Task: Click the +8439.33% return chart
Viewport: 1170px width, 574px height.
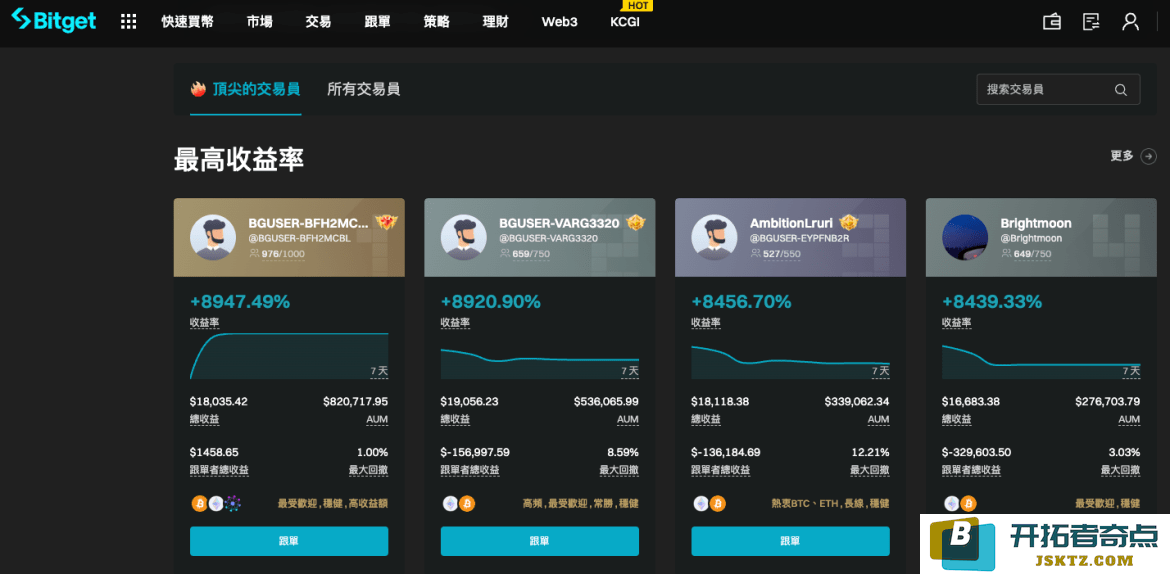Action: [1041, 361]
